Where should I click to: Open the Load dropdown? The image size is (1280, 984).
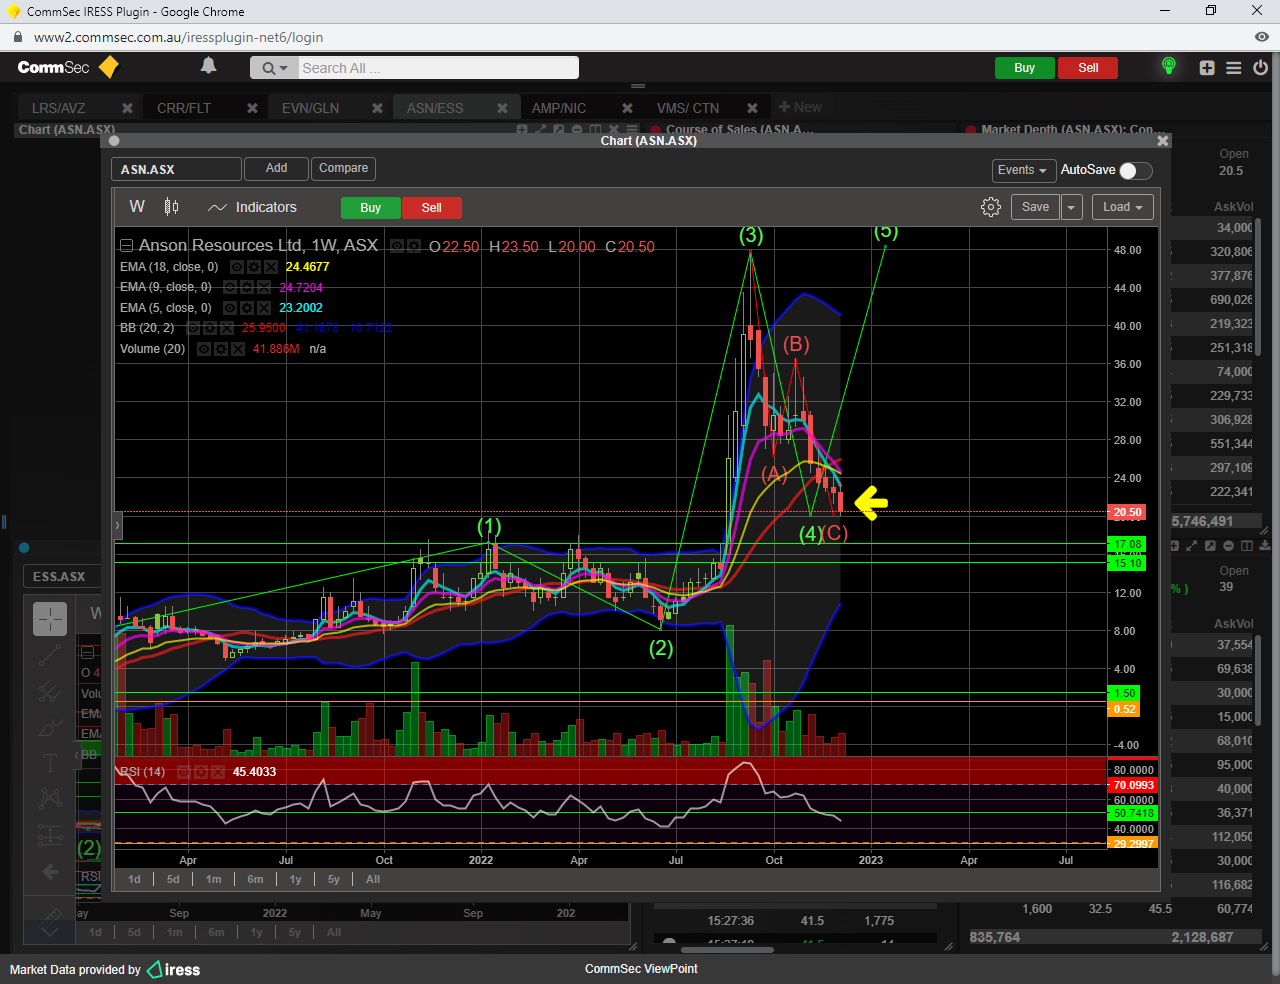[1123, 207]
